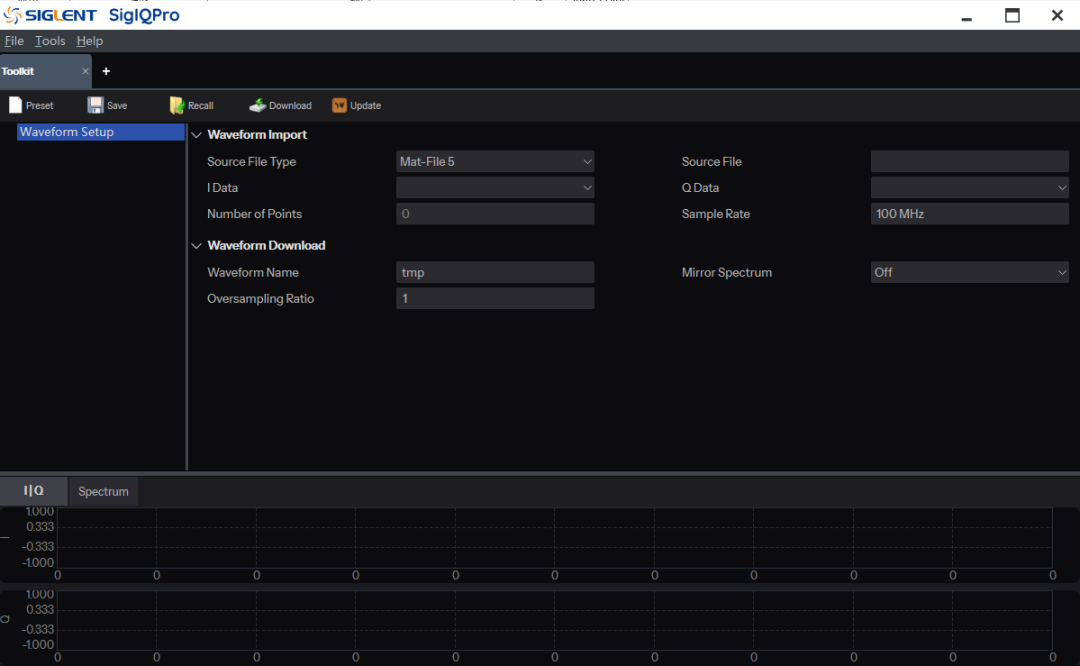Screen dimensions: 1080x666
Task: Click the SIGLENT logo icon
Action: [12, 14]
